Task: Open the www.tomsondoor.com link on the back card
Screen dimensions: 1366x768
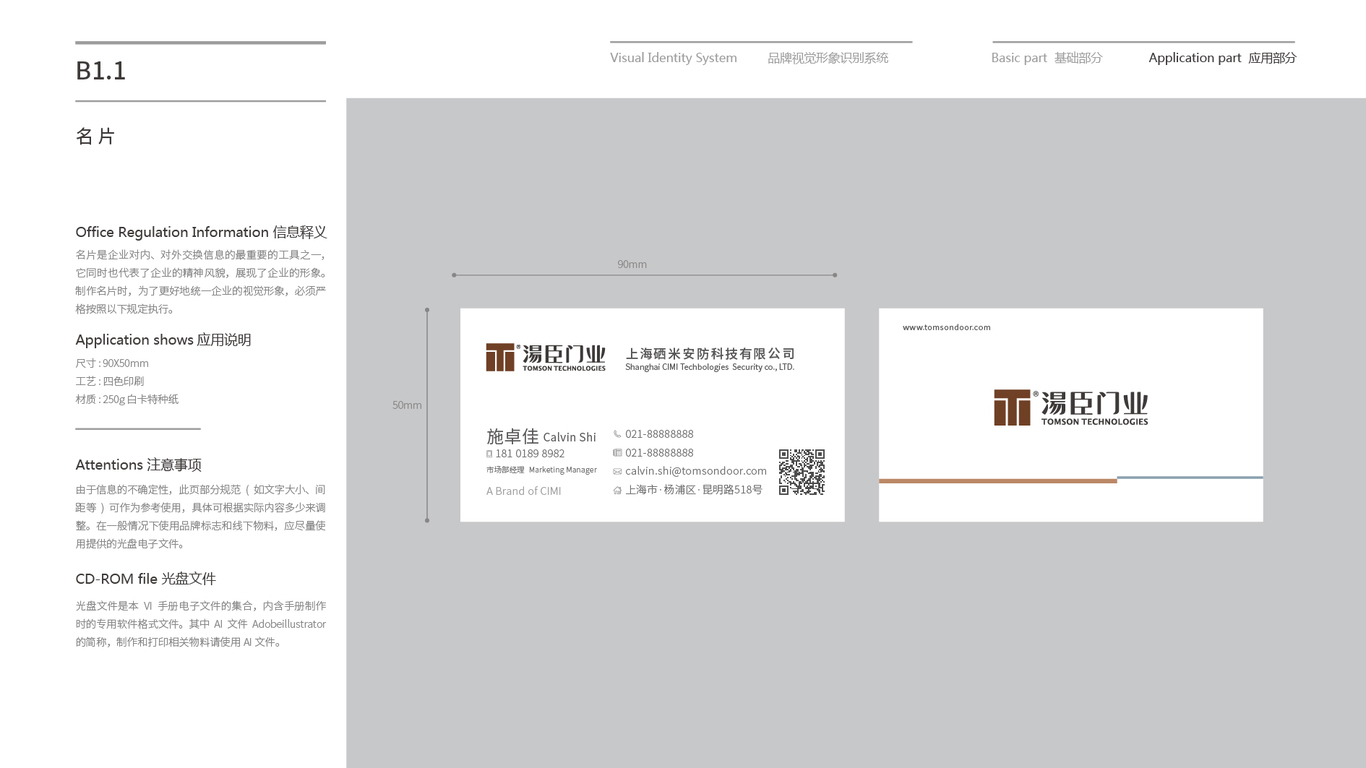Action: [946, 327]
